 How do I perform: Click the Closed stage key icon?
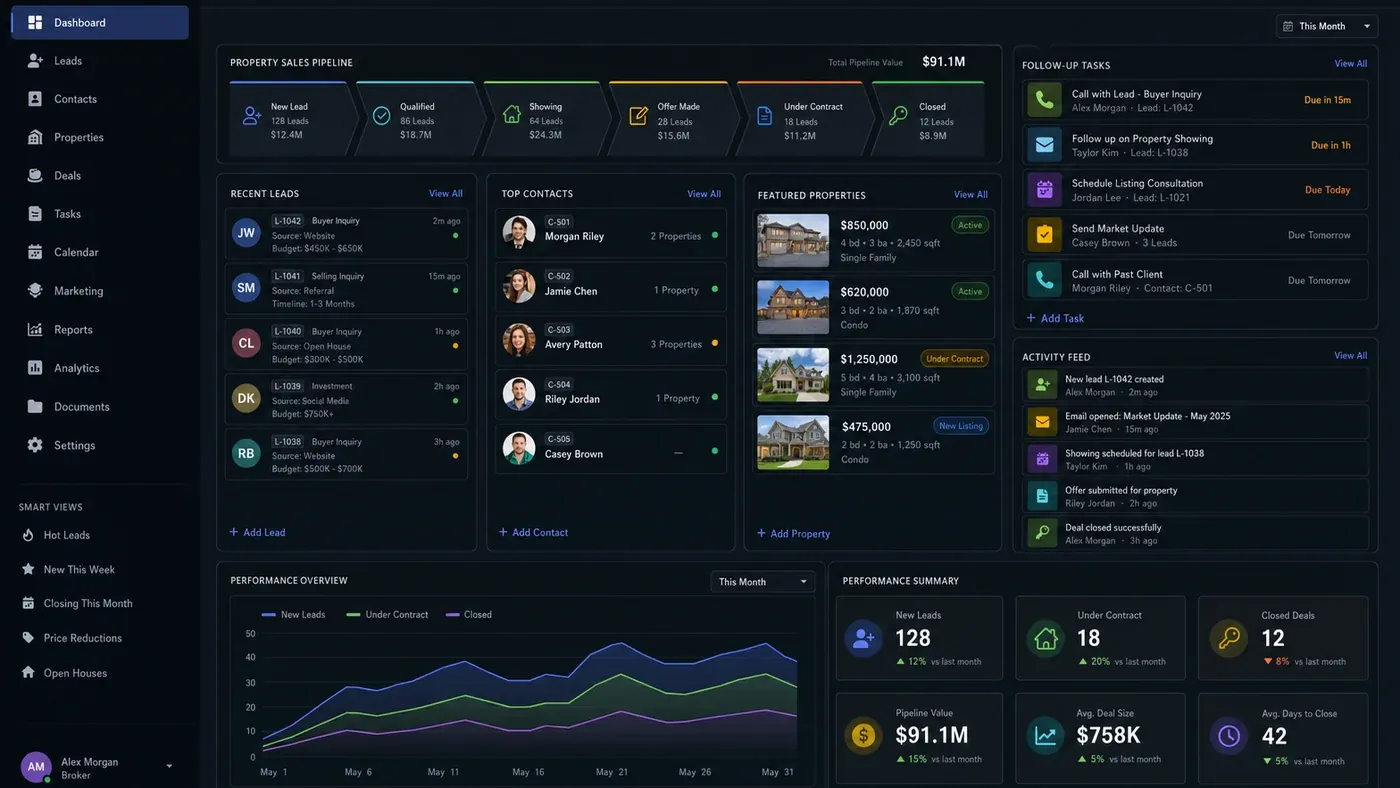point(898,116)
